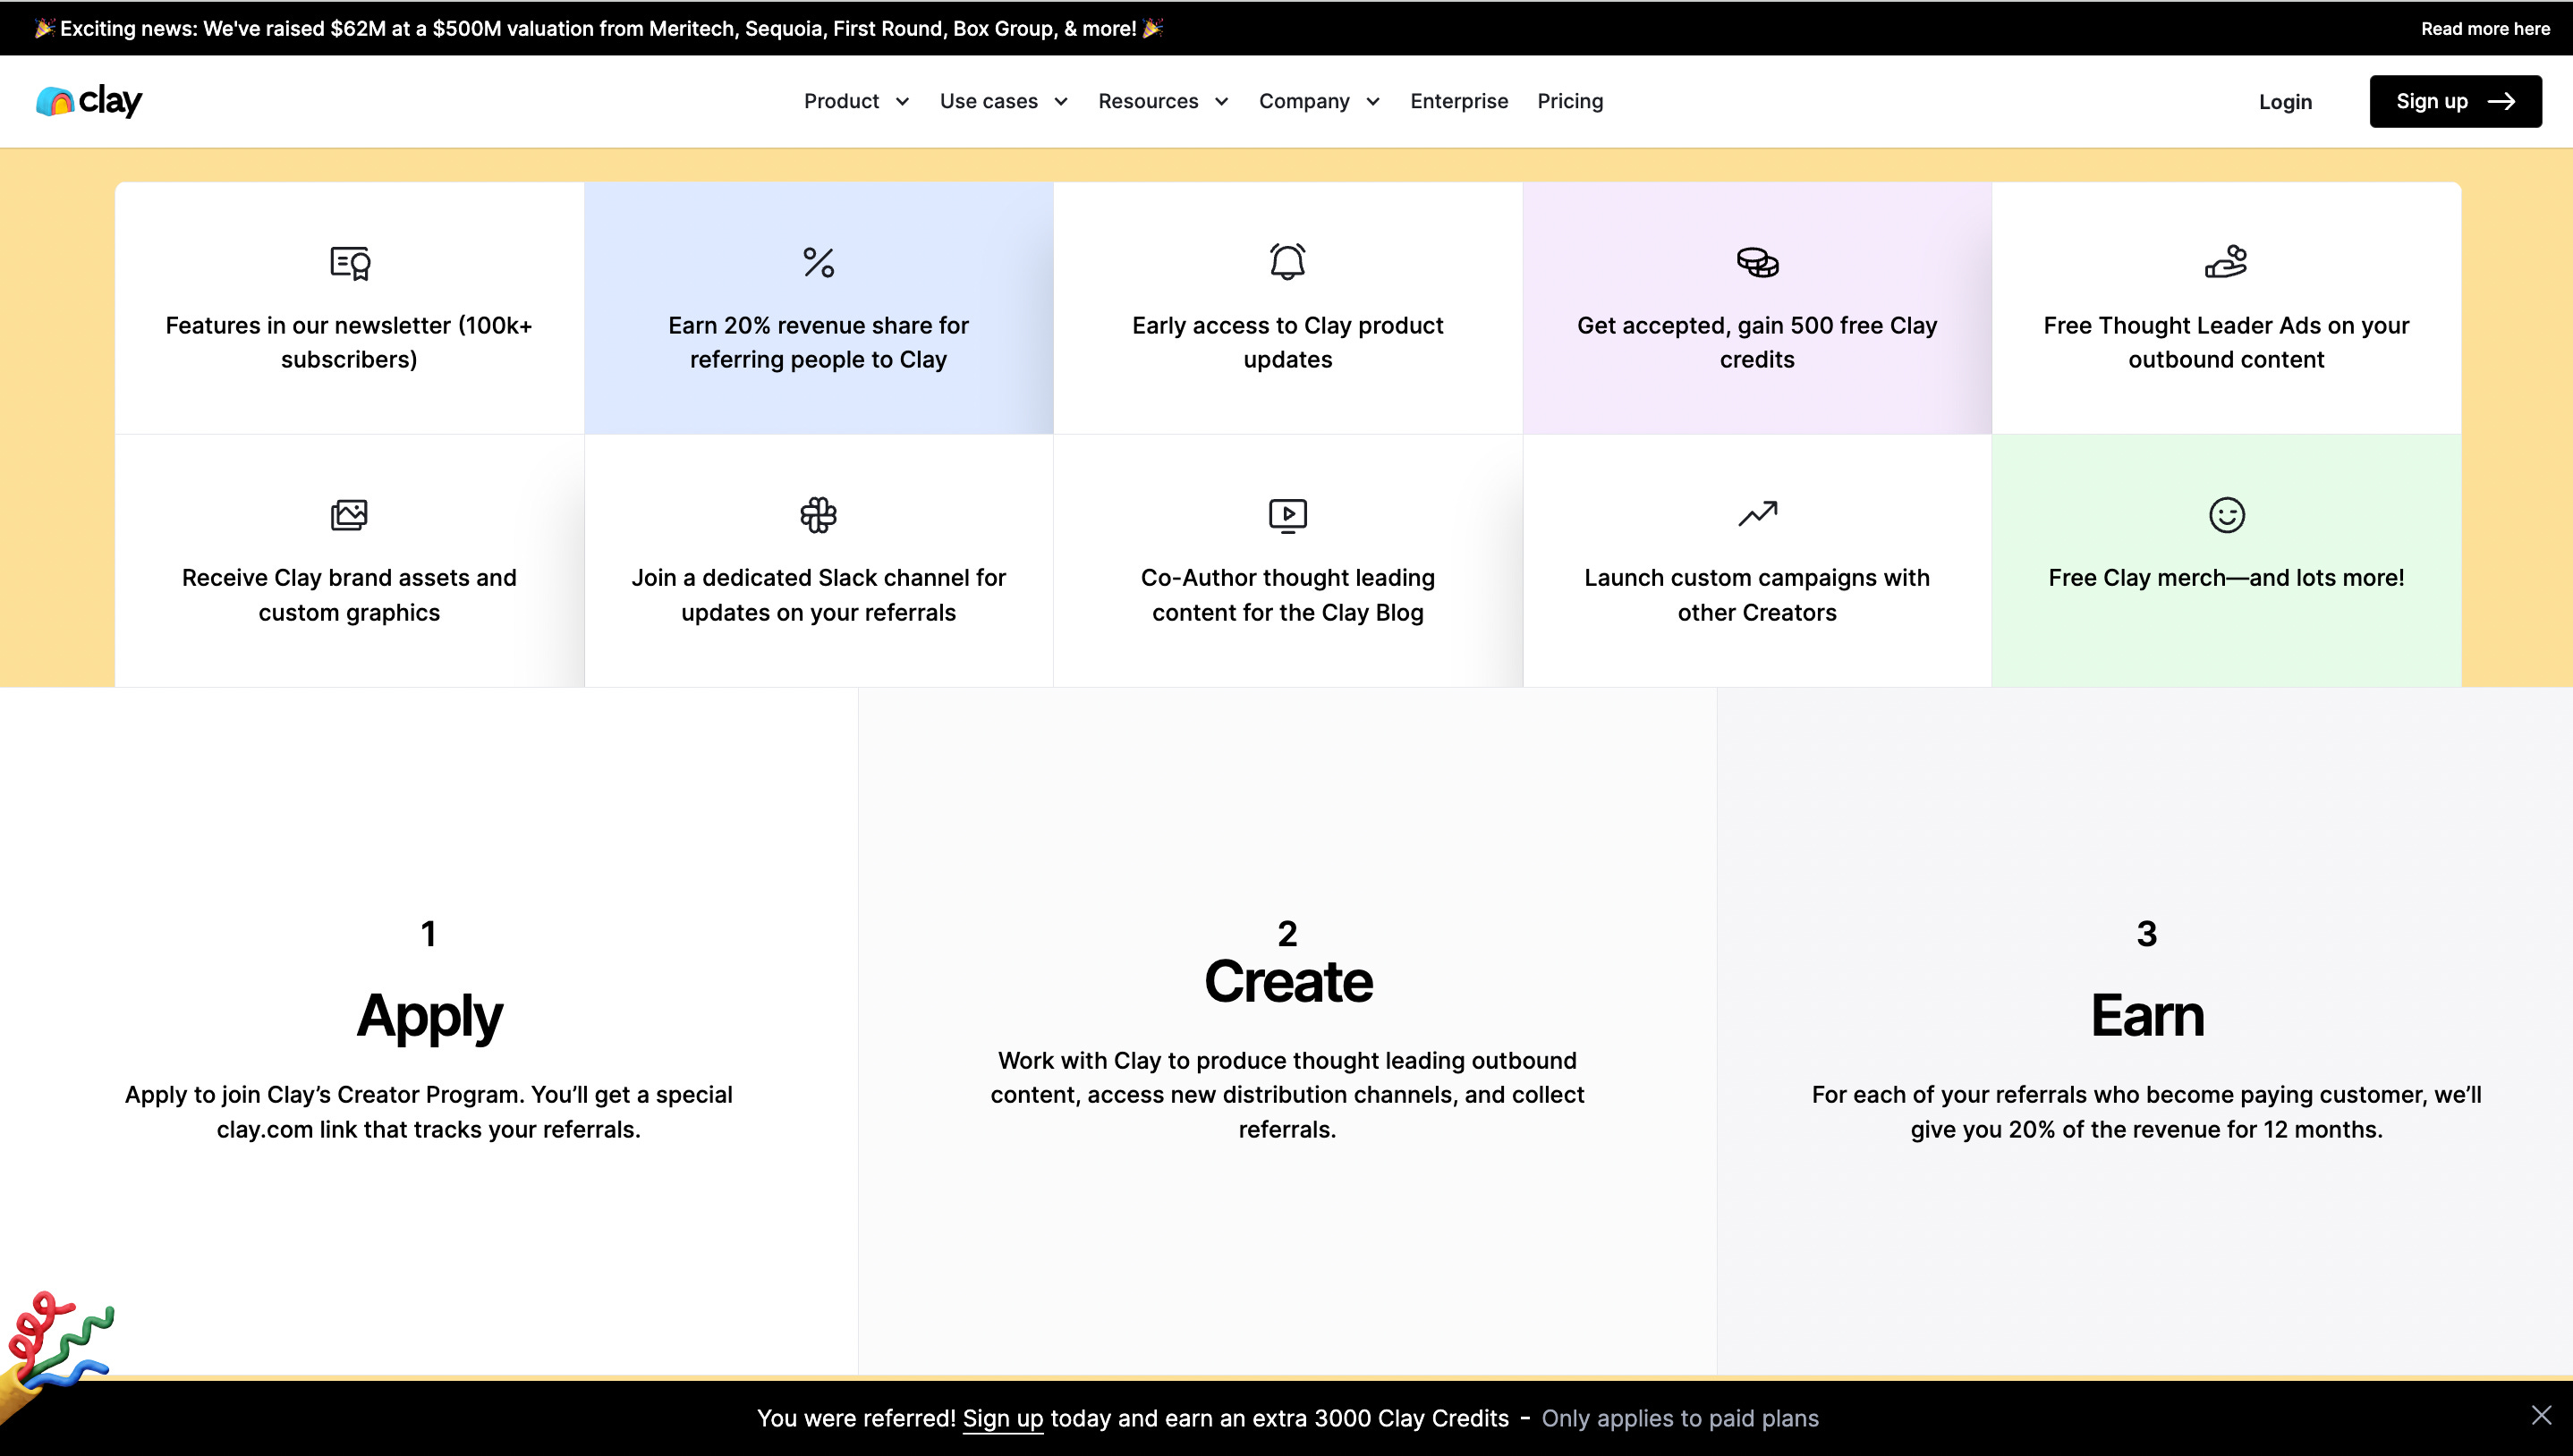Click the video play Co-Author icon
Screen dimensions: 2573x1456
[x=1288, y=516]
